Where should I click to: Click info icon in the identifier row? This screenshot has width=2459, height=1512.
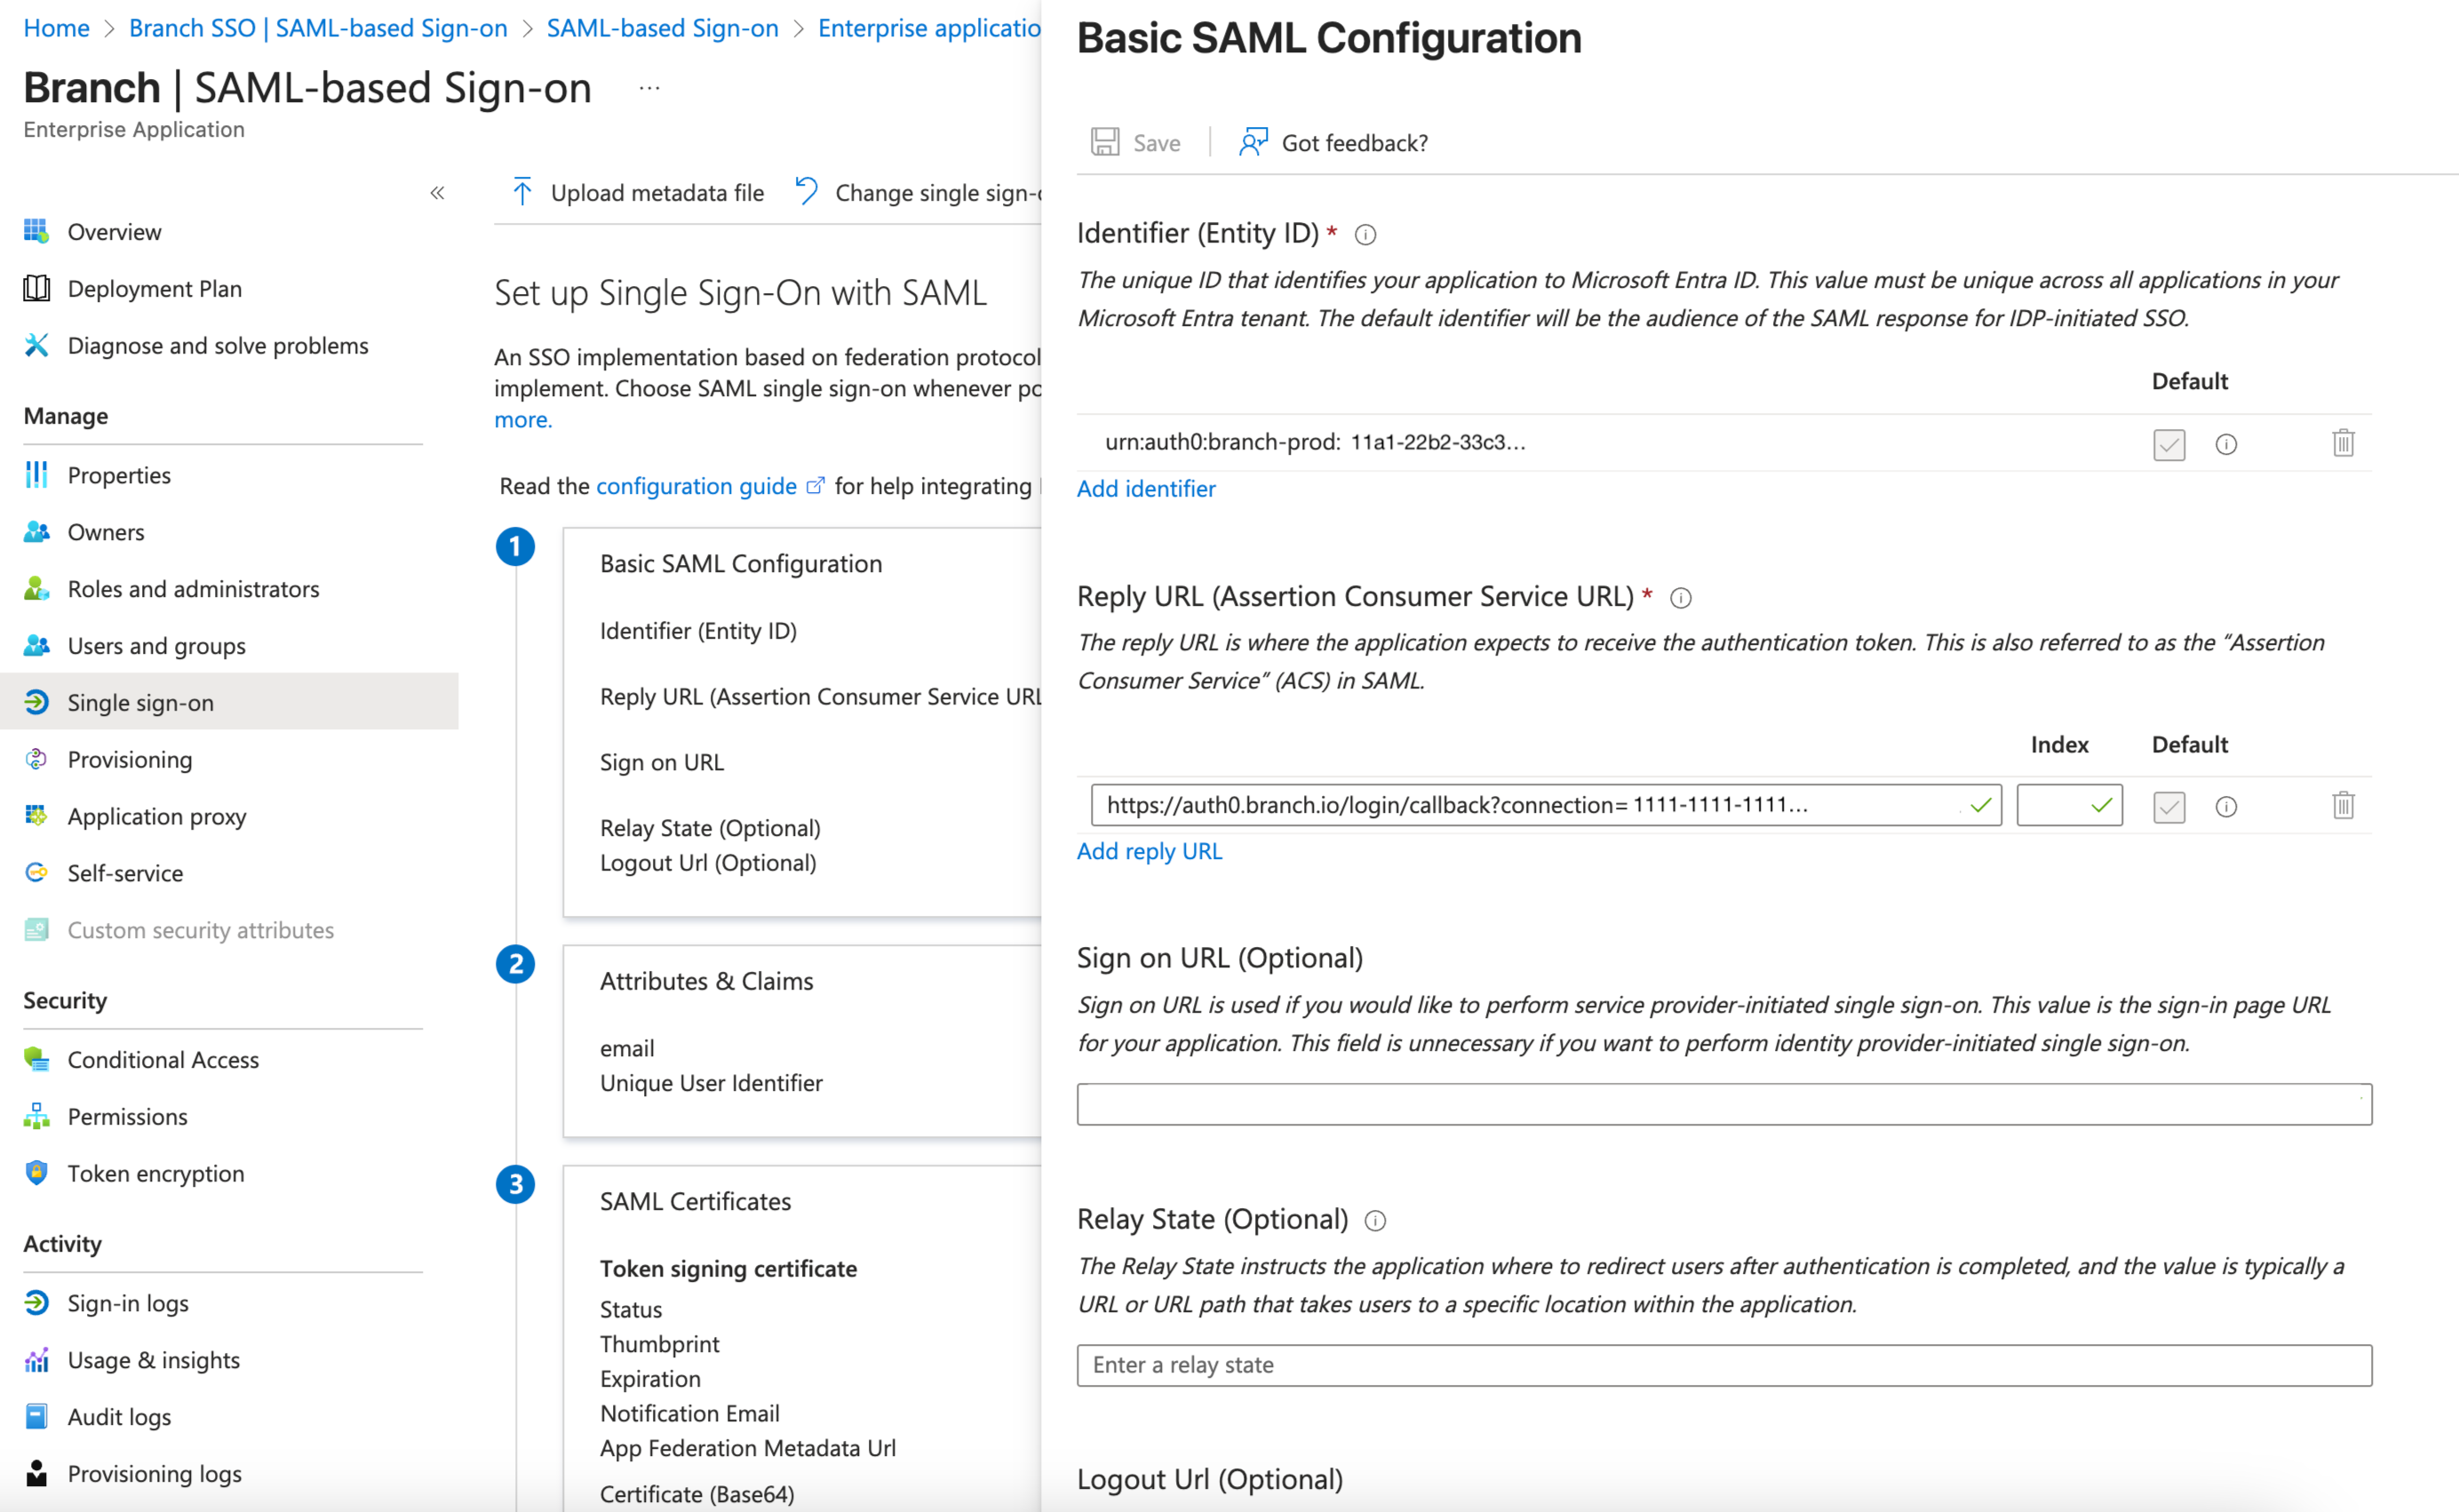(x=2226, y=443)
